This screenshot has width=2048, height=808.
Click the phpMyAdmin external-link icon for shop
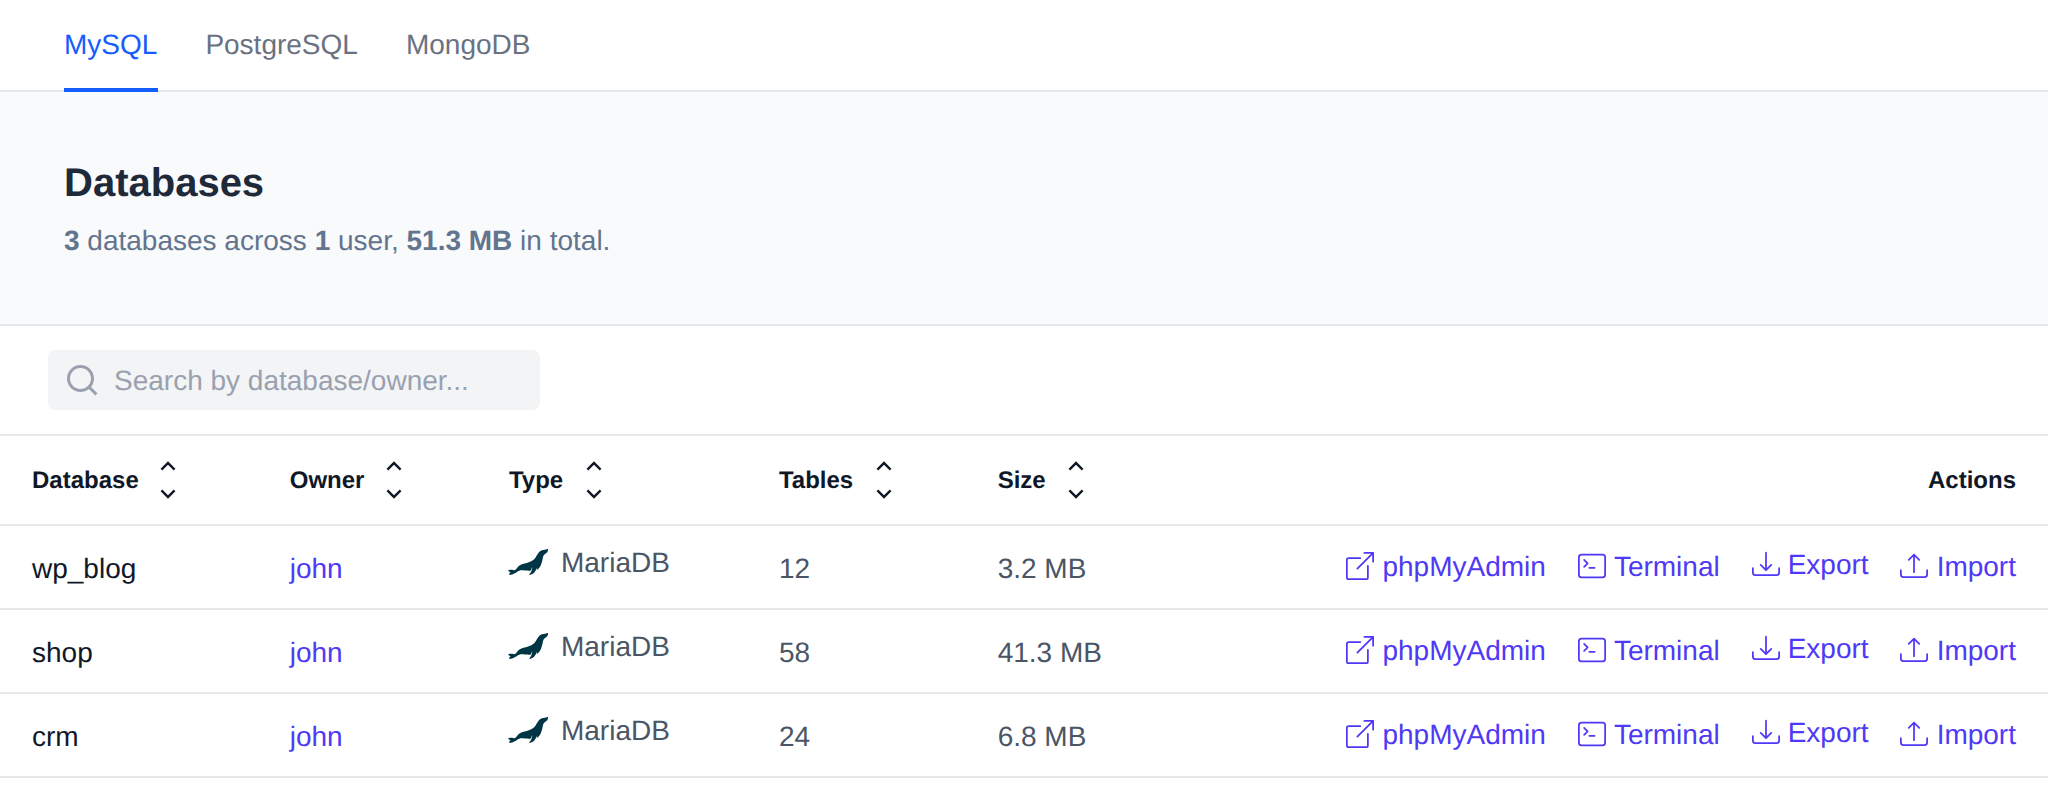click(1360, 650)
